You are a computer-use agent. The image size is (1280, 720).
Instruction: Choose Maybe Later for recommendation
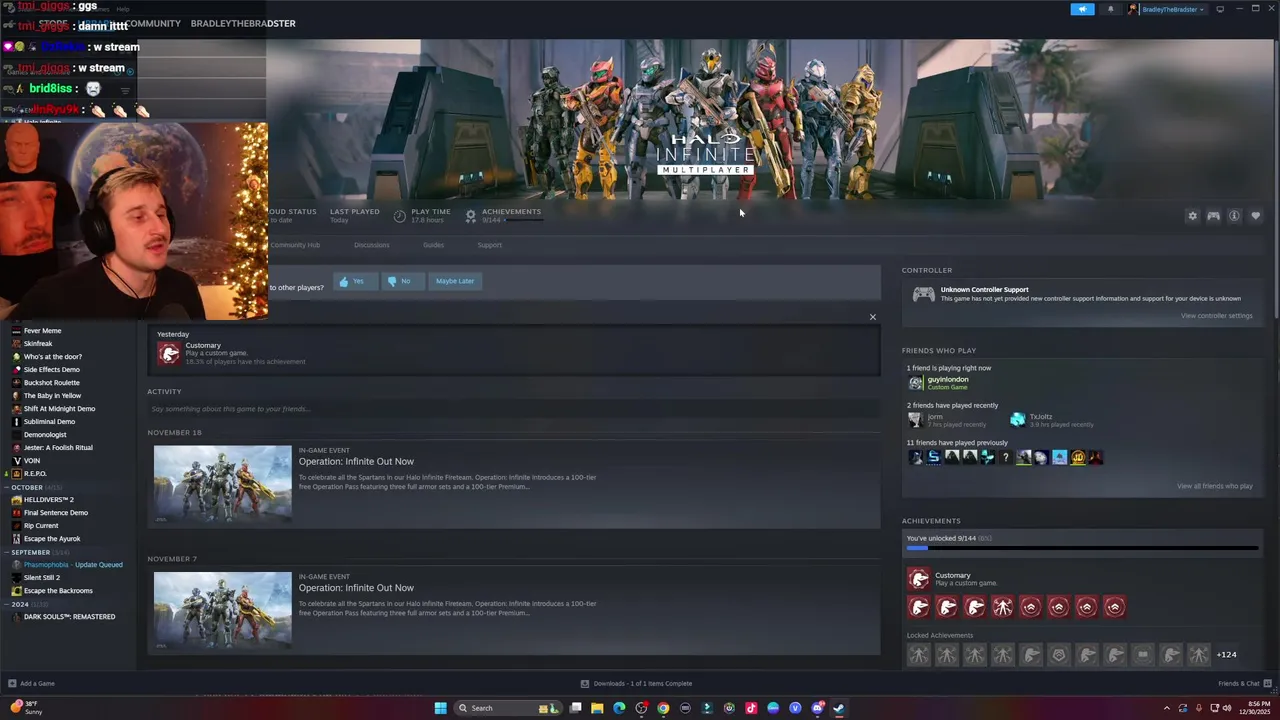(455, 281)
